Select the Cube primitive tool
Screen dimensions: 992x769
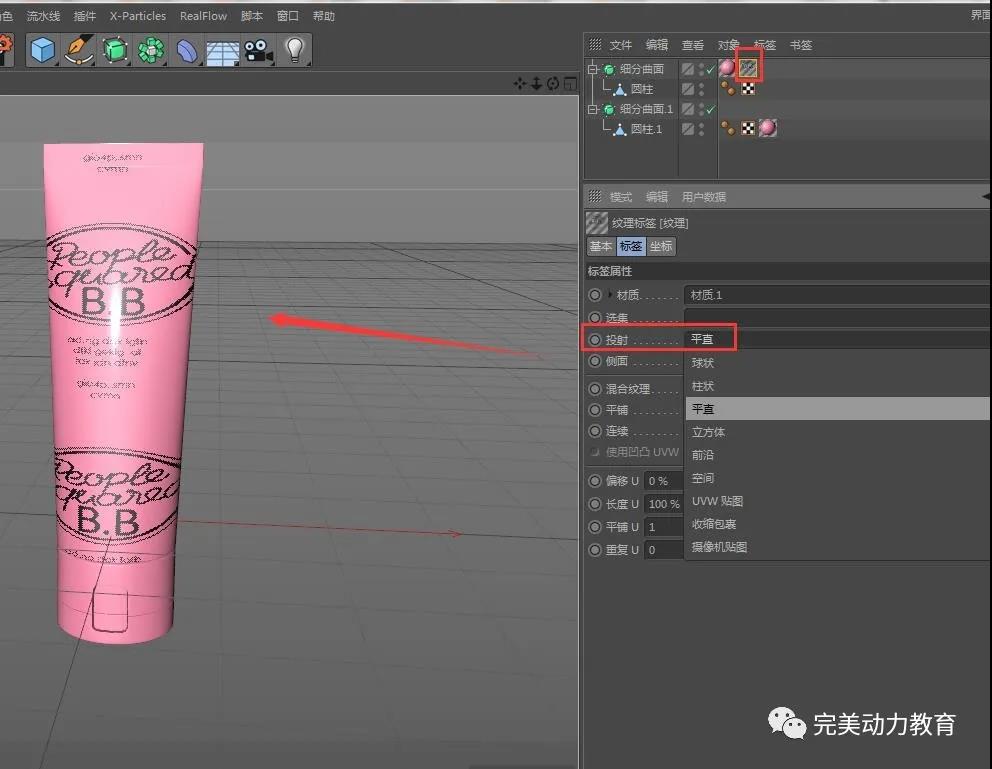(42, 49)
